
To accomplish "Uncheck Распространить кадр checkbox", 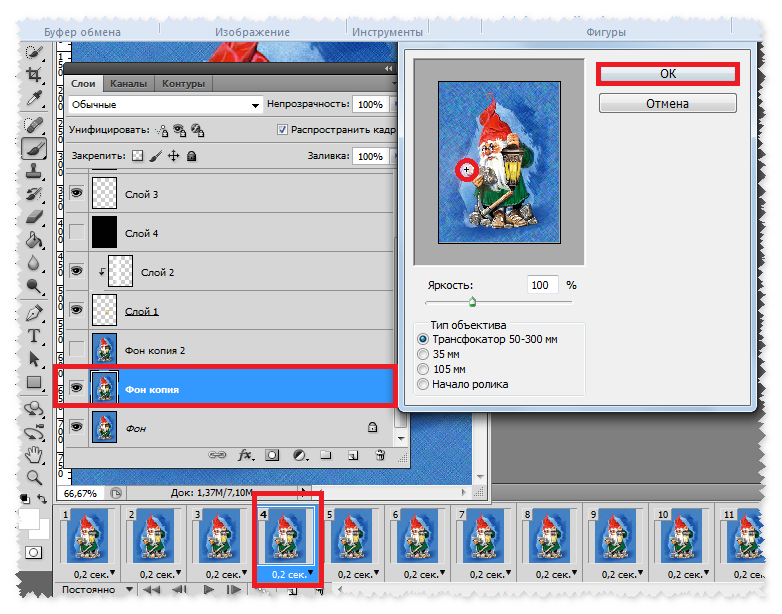I will click(282, 130).
